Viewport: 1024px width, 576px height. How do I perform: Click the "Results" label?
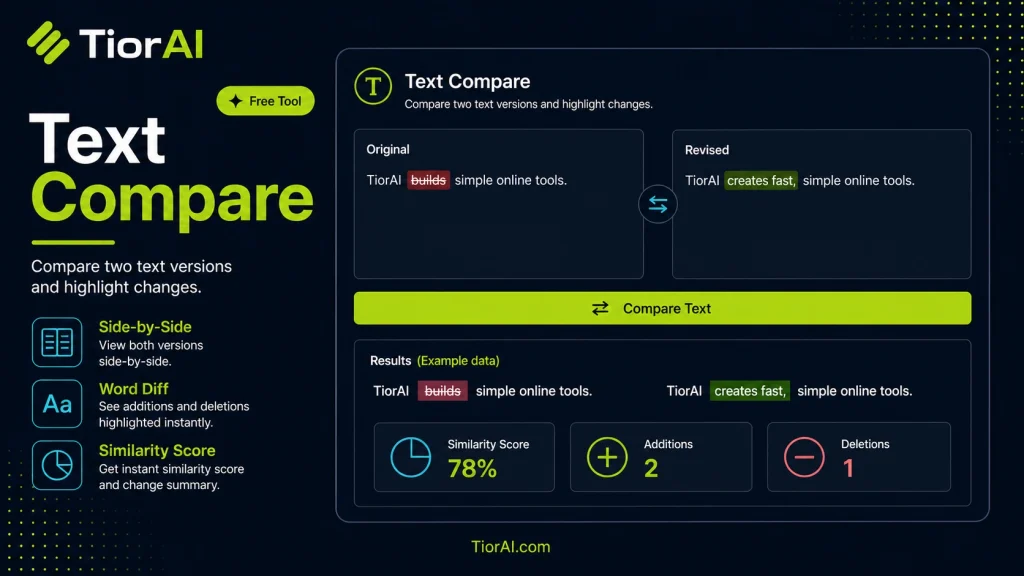(x=391, y=360)
